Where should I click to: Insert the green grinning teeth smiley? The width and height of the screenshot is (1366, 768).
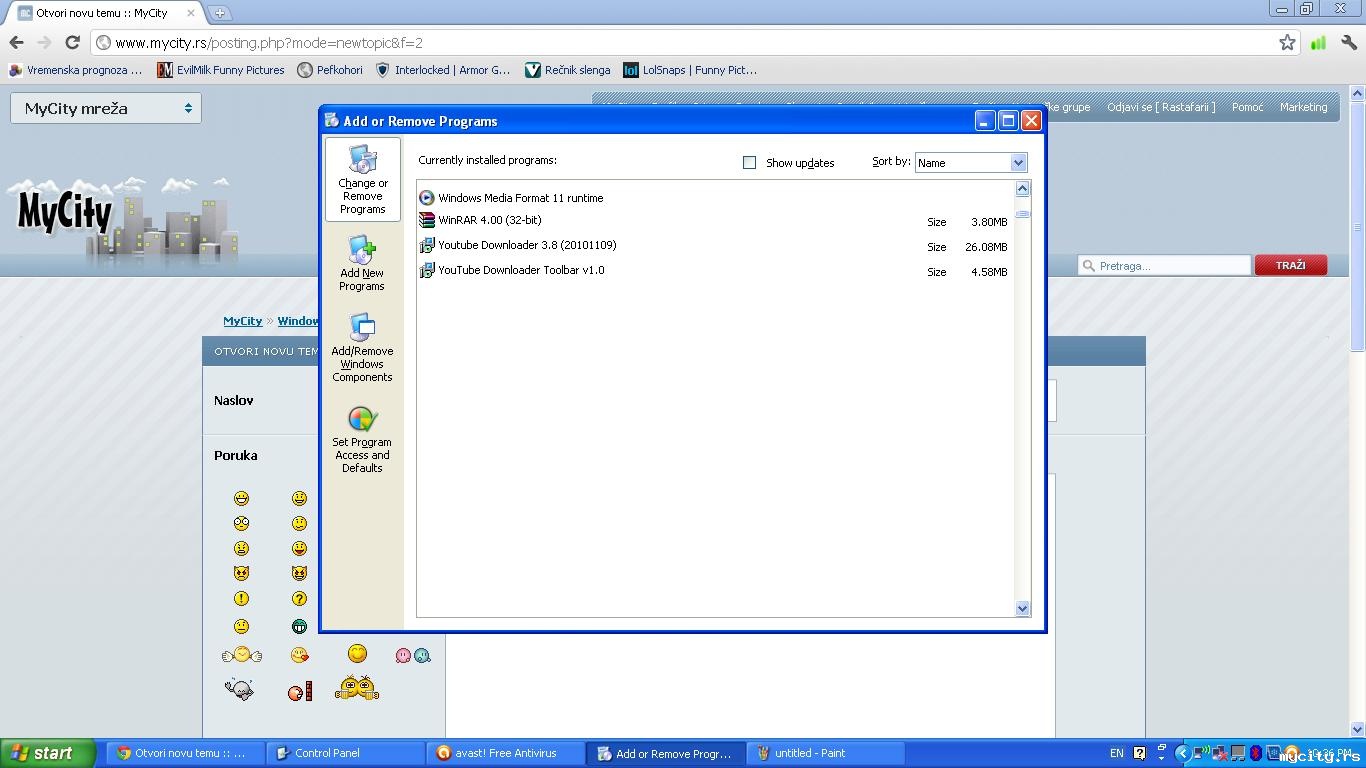[299, 626]
